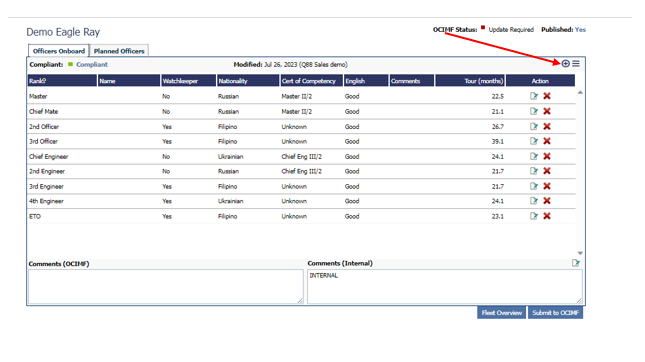Open the Fleet Overview button
645x362 pixels.
[x=501, y=313]
